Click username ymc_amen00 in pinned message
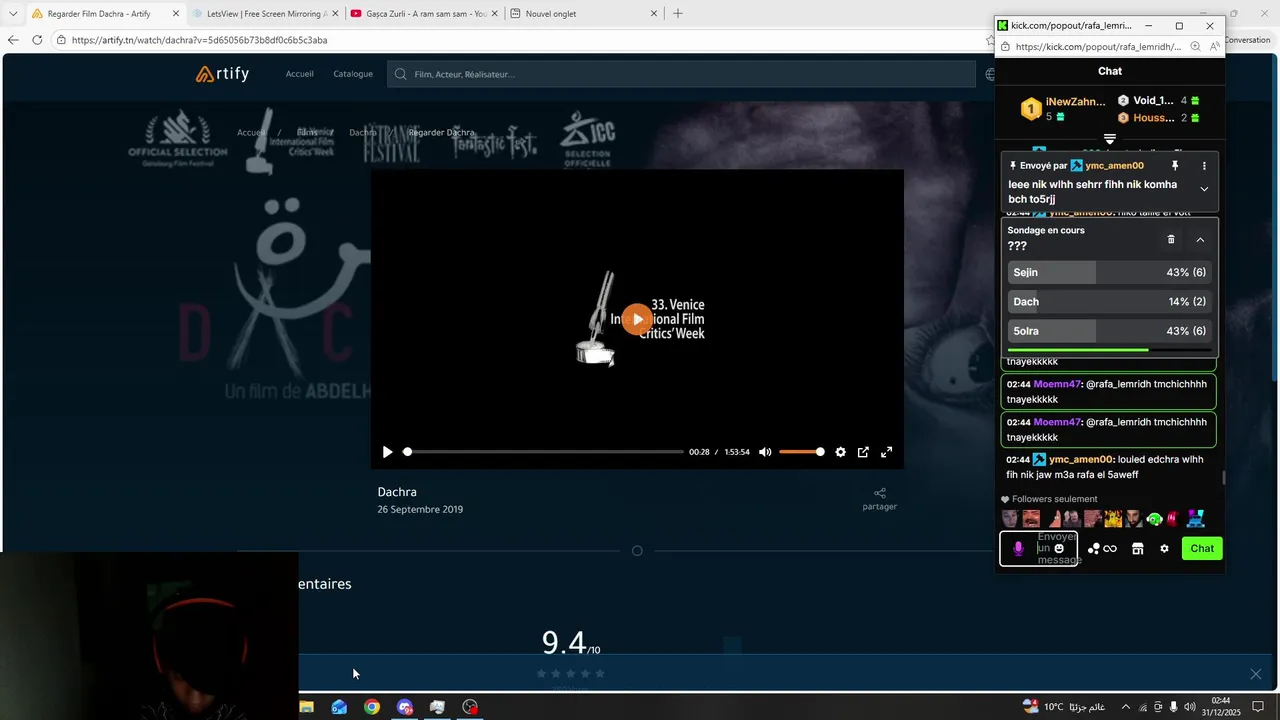 click(1114, 166)
